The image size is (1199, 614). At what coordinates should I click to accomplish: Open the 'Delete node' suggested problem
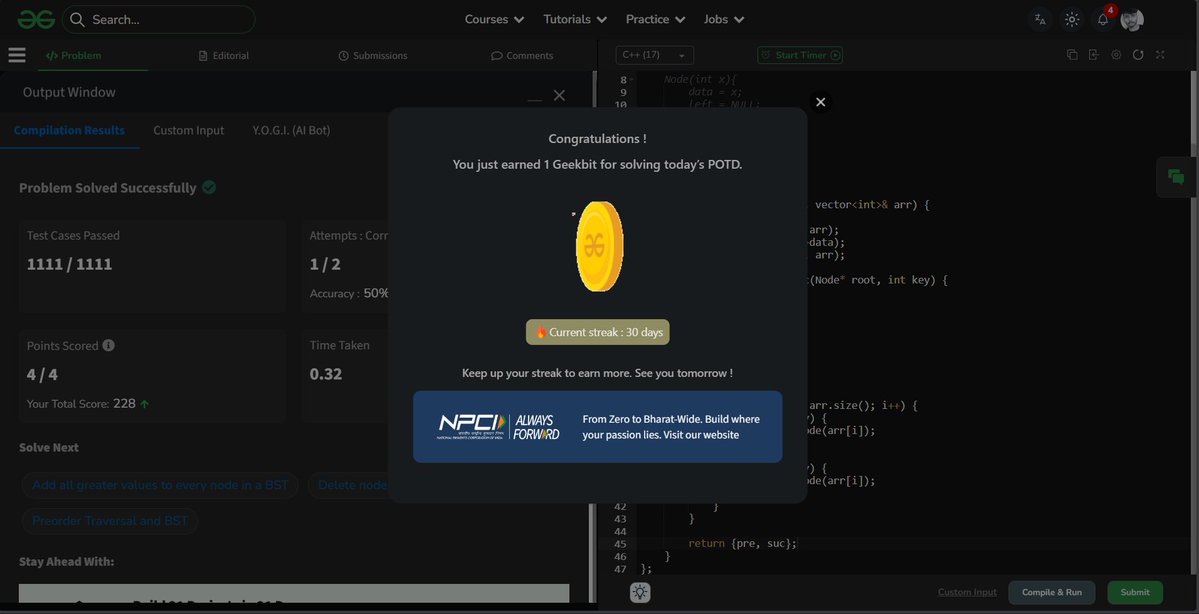(349, 485)
